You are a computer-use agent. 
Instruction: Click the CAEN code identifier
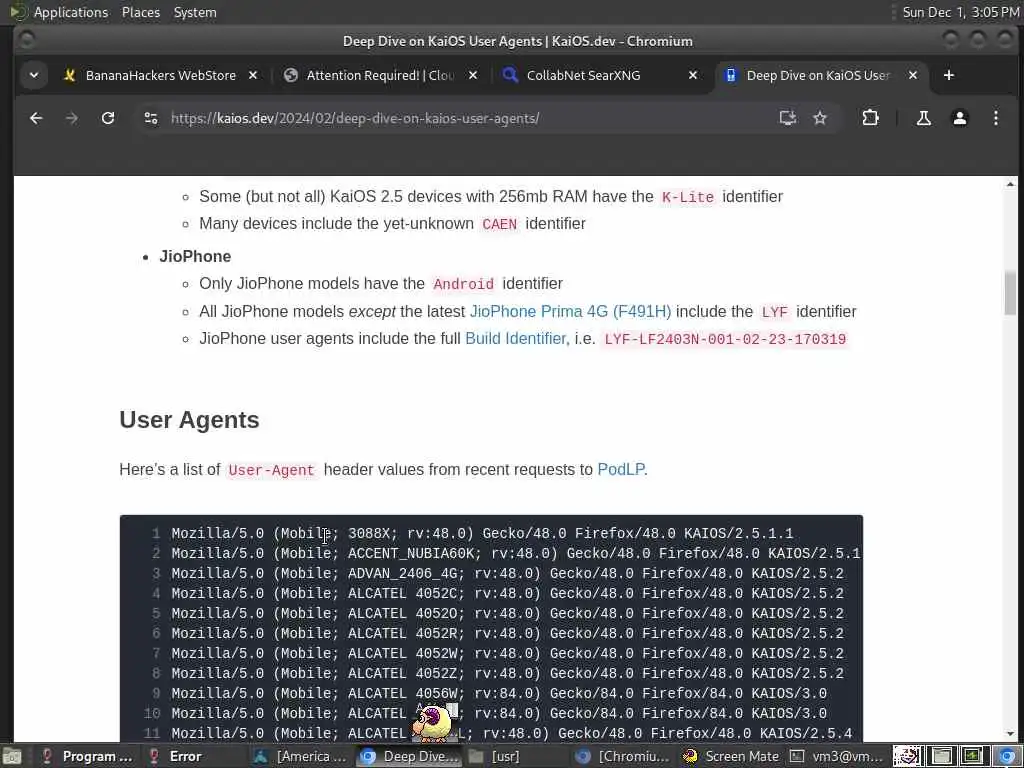pyautogui.click(x=500, y=224)
